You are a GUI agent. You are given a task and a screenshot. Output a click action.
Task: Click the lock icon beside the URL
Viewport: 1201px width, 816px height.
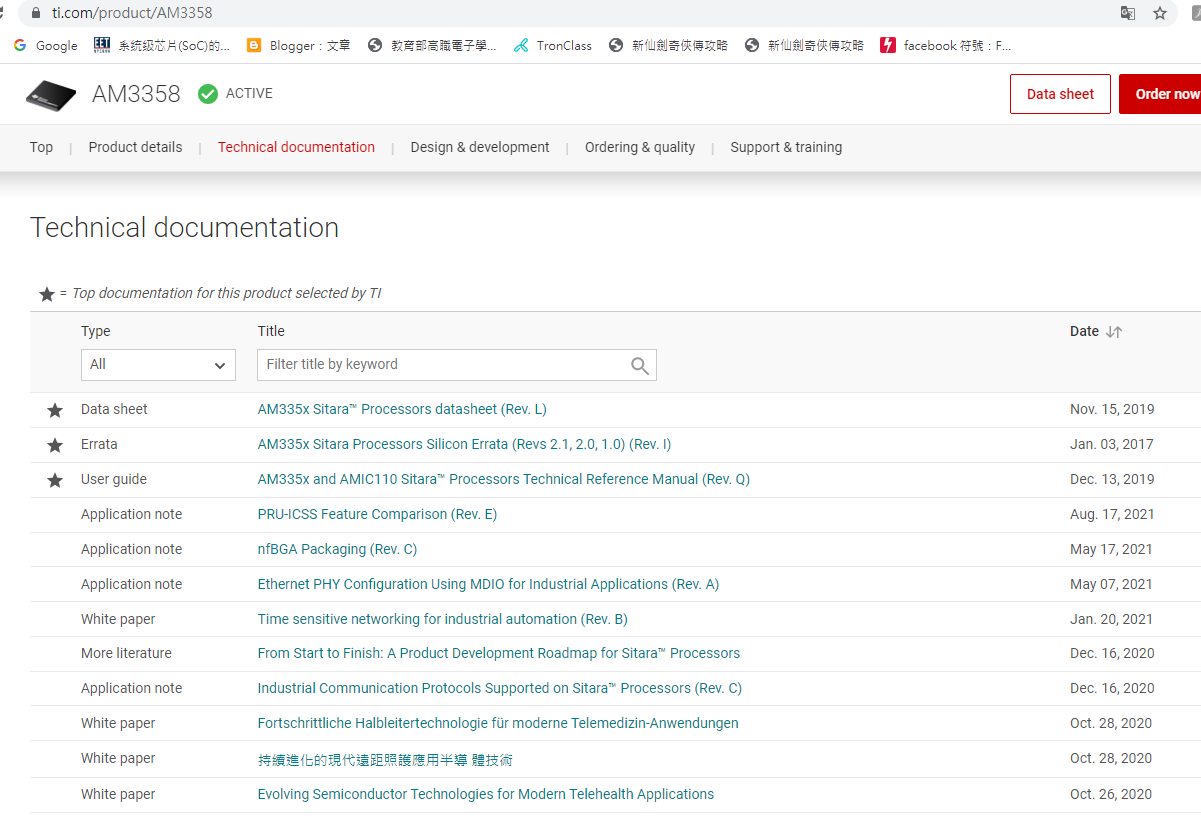(x=37, y=13)
